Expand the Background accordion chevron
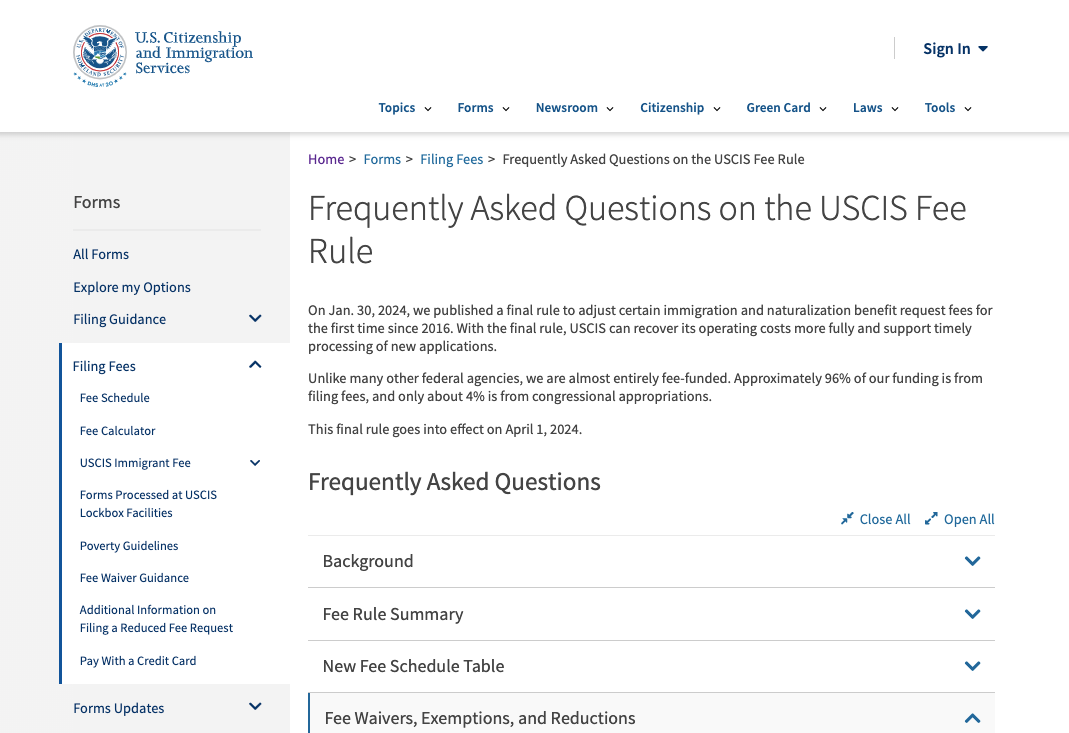Screen dimensions: 1069x733 (x=972, y=561)
